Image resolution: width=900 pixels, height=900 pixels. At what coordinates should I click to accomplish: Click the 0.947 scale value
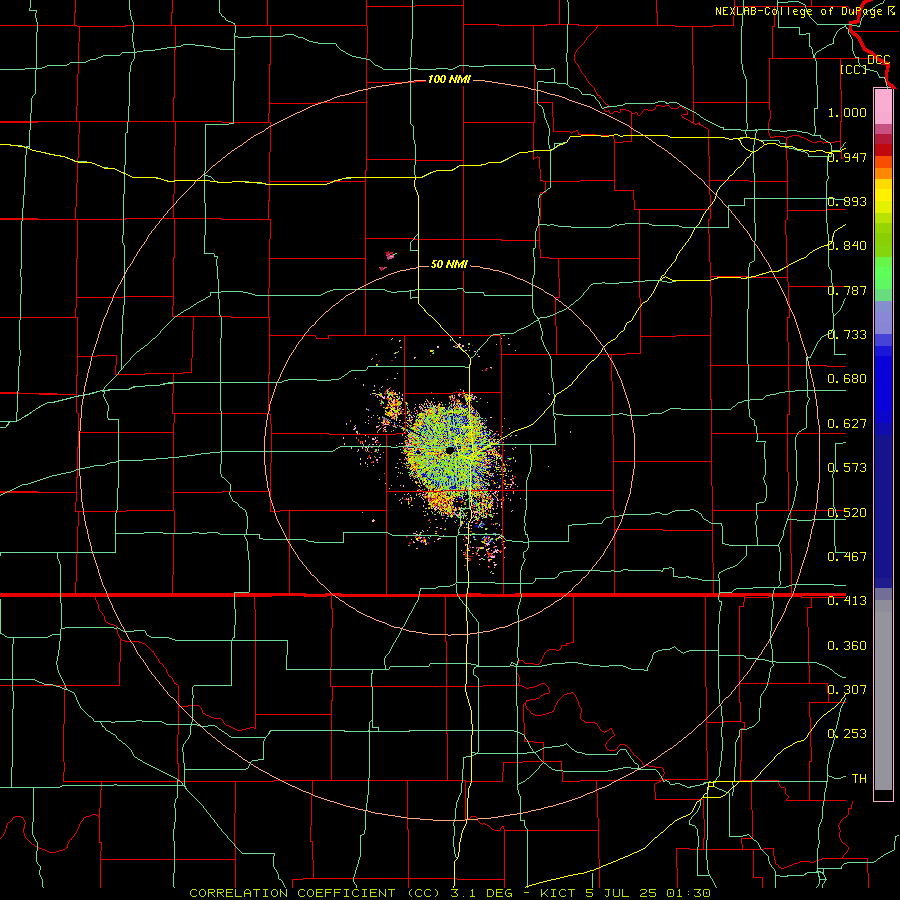pyautogui.click(x=847, y=157)
